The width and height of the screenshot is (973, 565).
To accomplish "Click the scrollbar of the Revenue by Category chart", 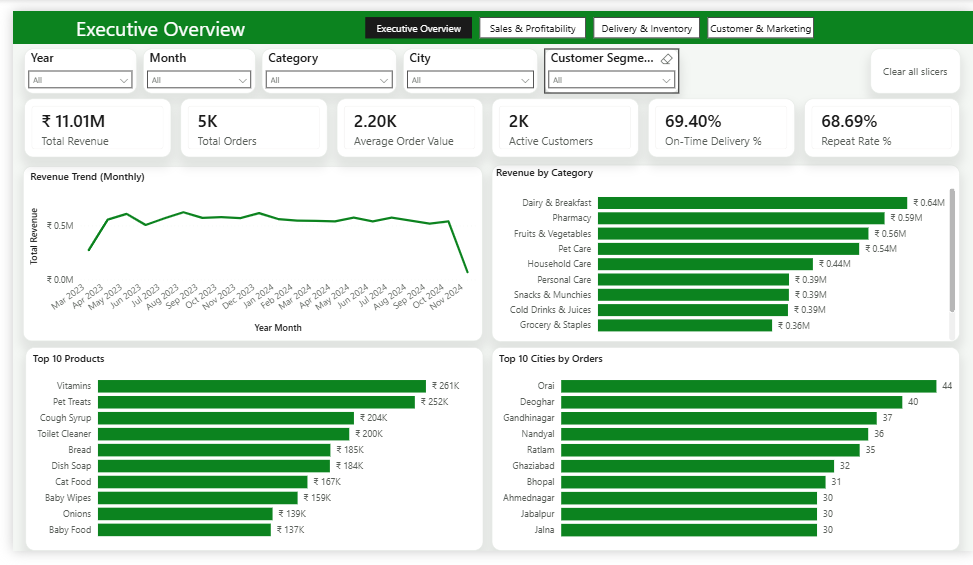I will tap(952, 251).
